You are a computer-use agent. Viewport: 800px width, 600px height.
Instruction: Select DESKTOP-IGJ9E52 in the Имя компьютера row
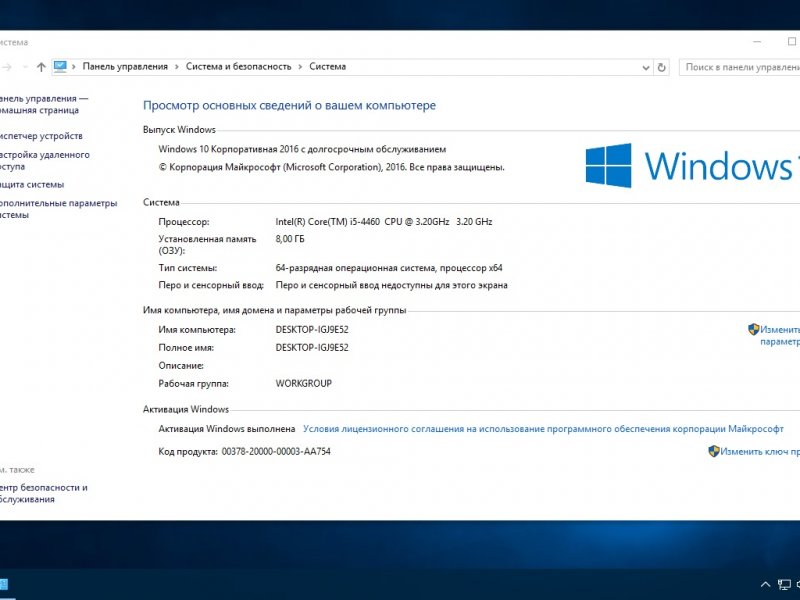(x=312, y=330)
